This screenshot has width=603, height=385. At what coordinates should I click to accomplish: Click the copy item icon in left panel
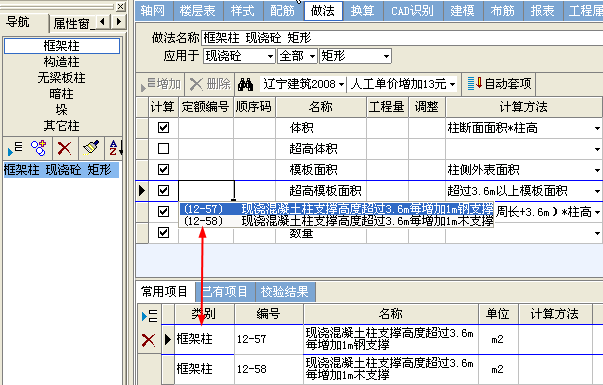(x=39, y=148)
